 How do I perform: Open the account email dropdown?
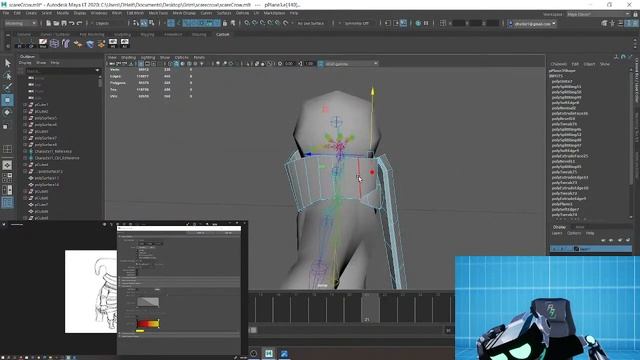click(x=532, y=24)
